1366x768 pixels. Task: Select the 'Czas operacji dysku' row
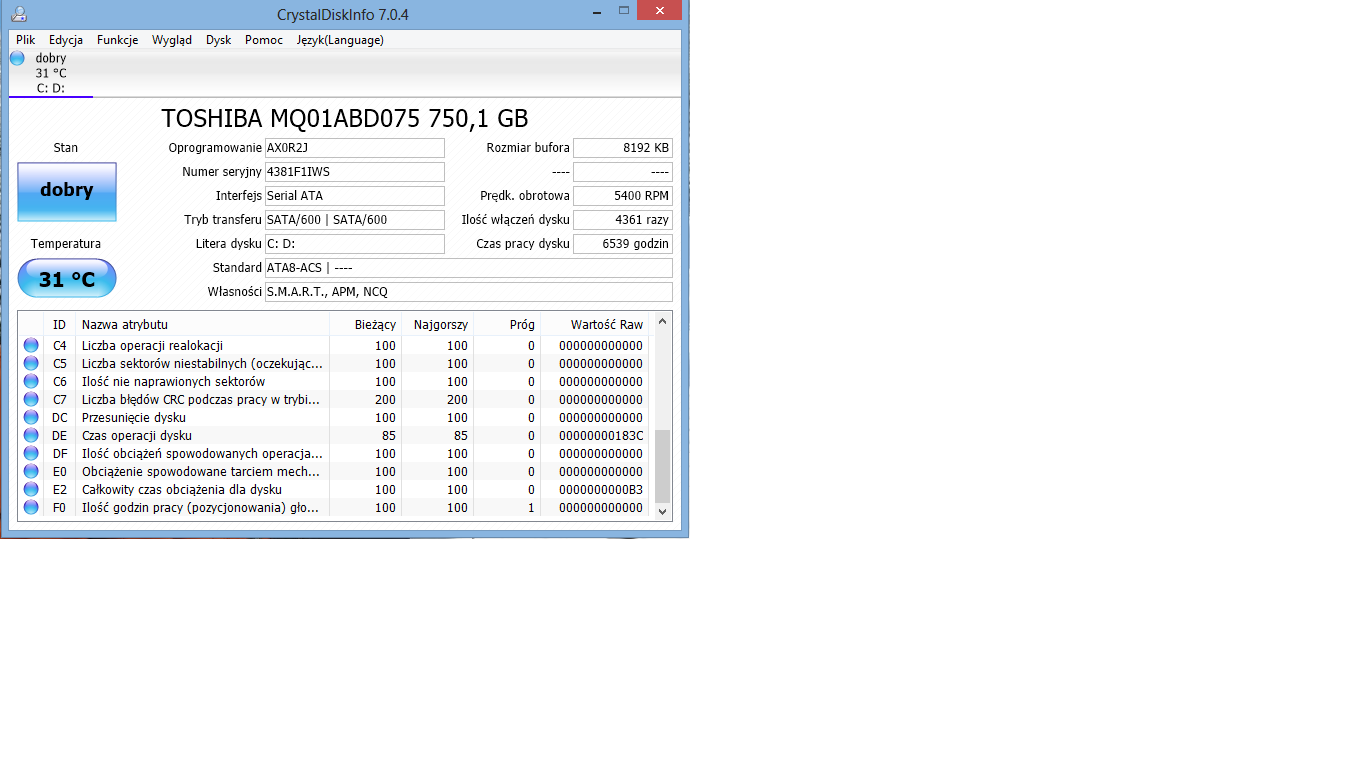click(x=334, y=435)
